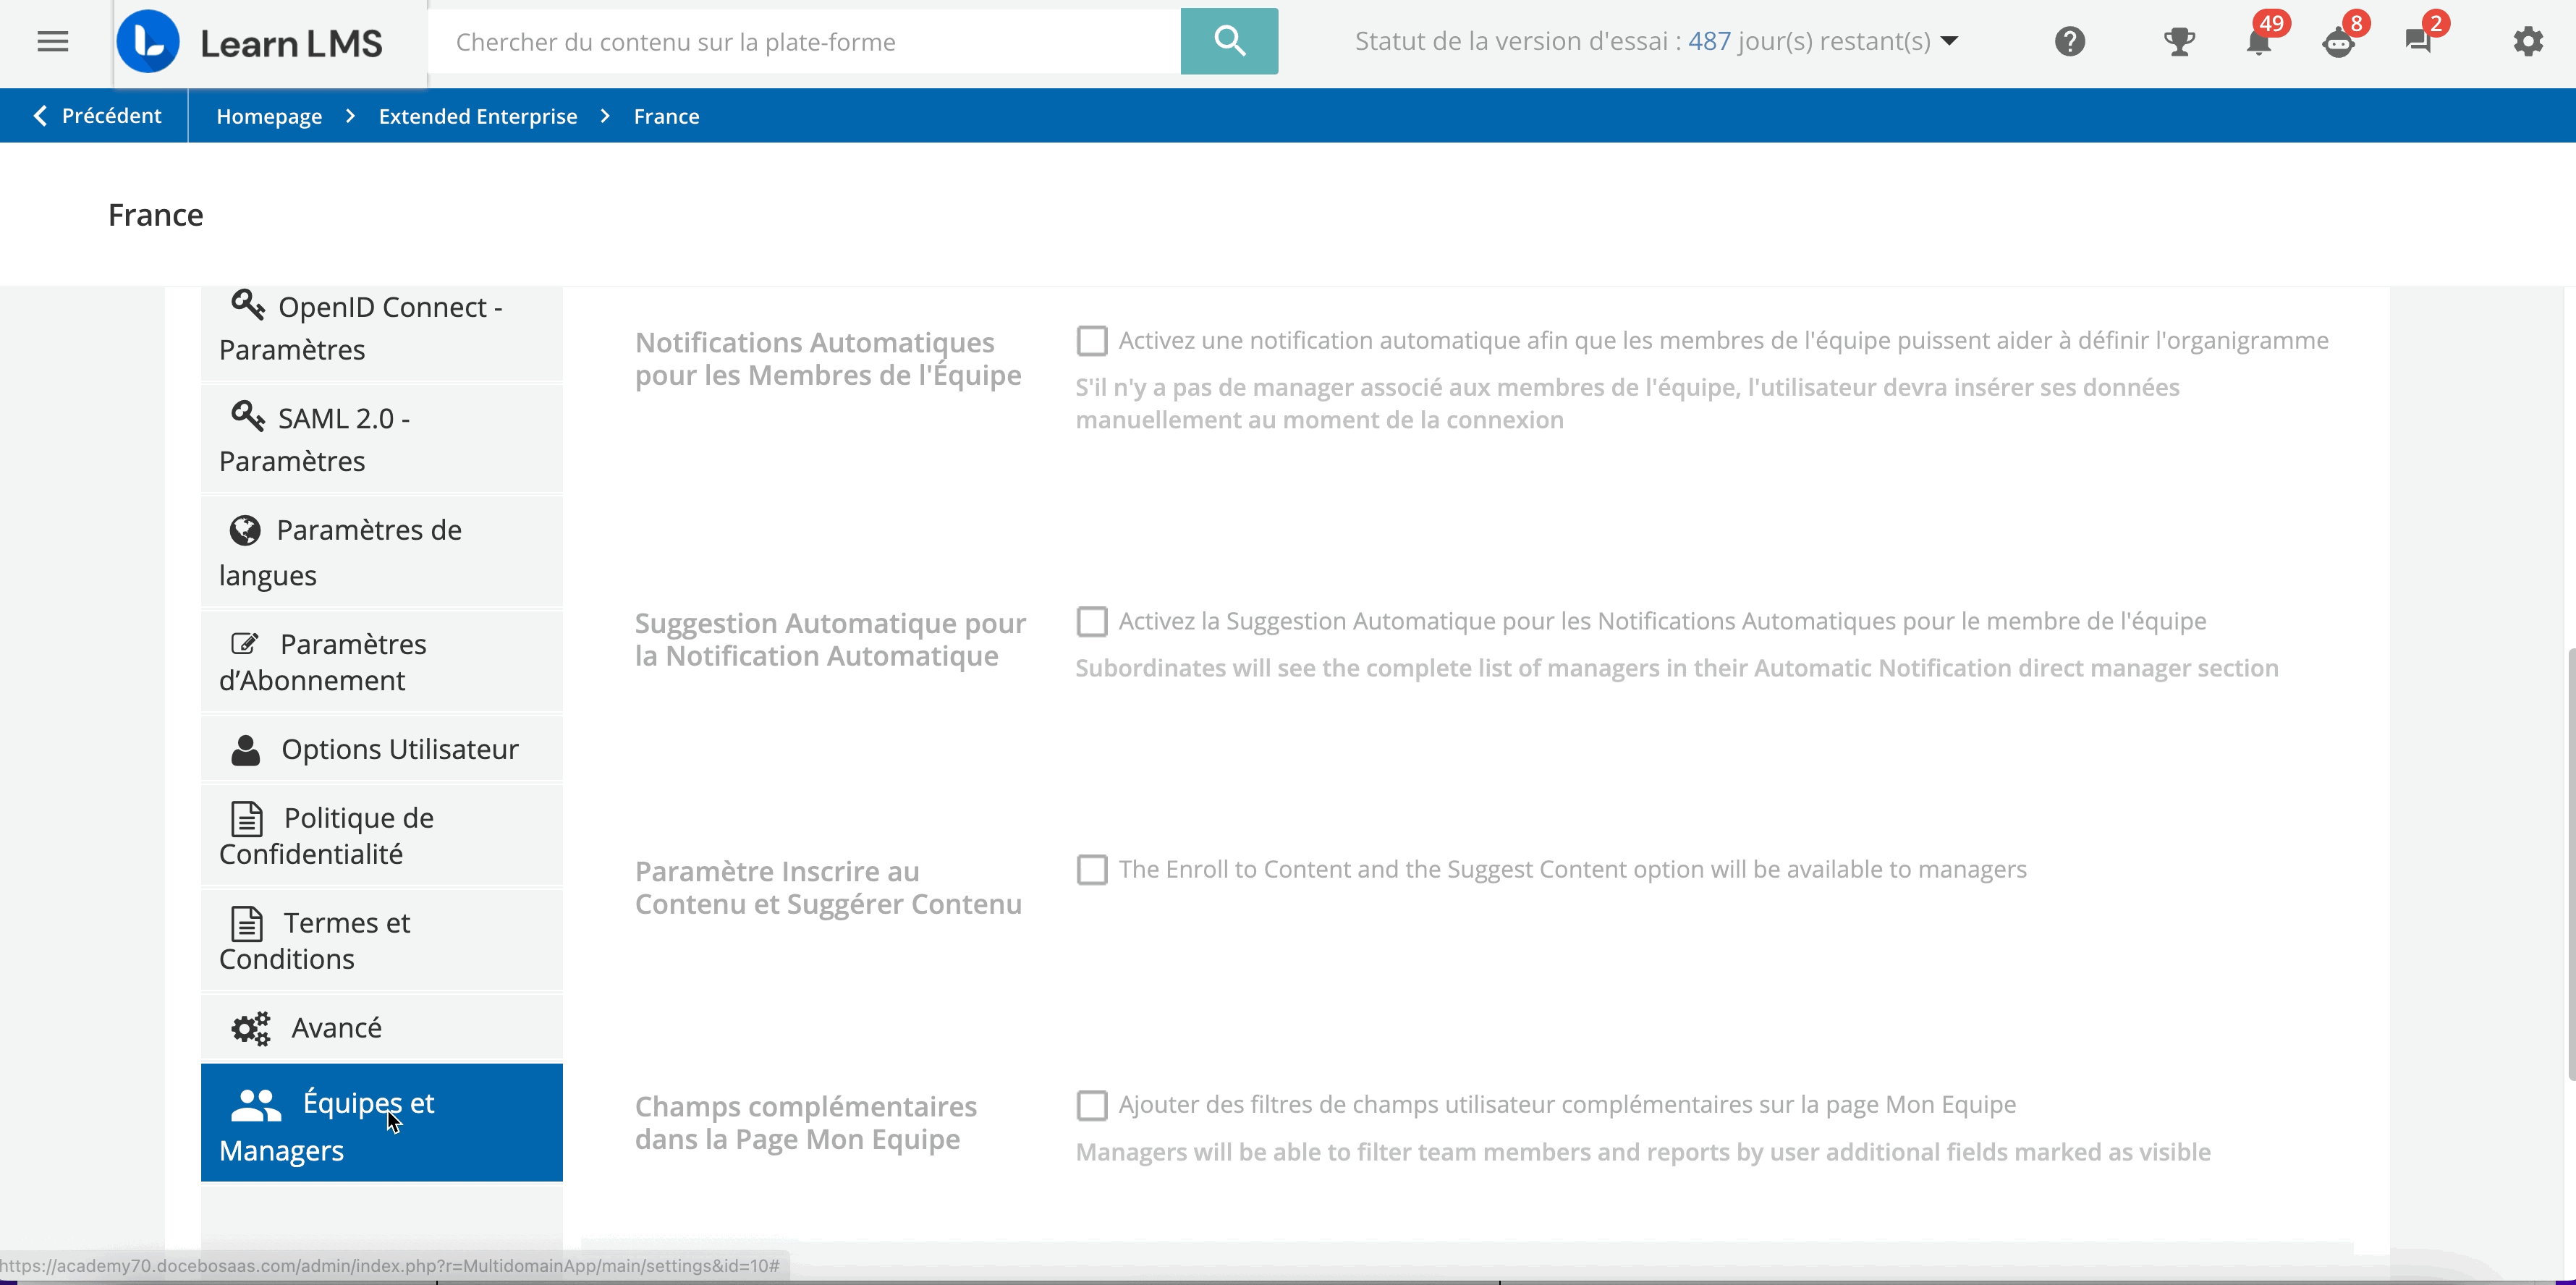Click the key icon beside SAML 2.0
Viewport: 2576px width, 1285px height.
(x=248, y=415)
